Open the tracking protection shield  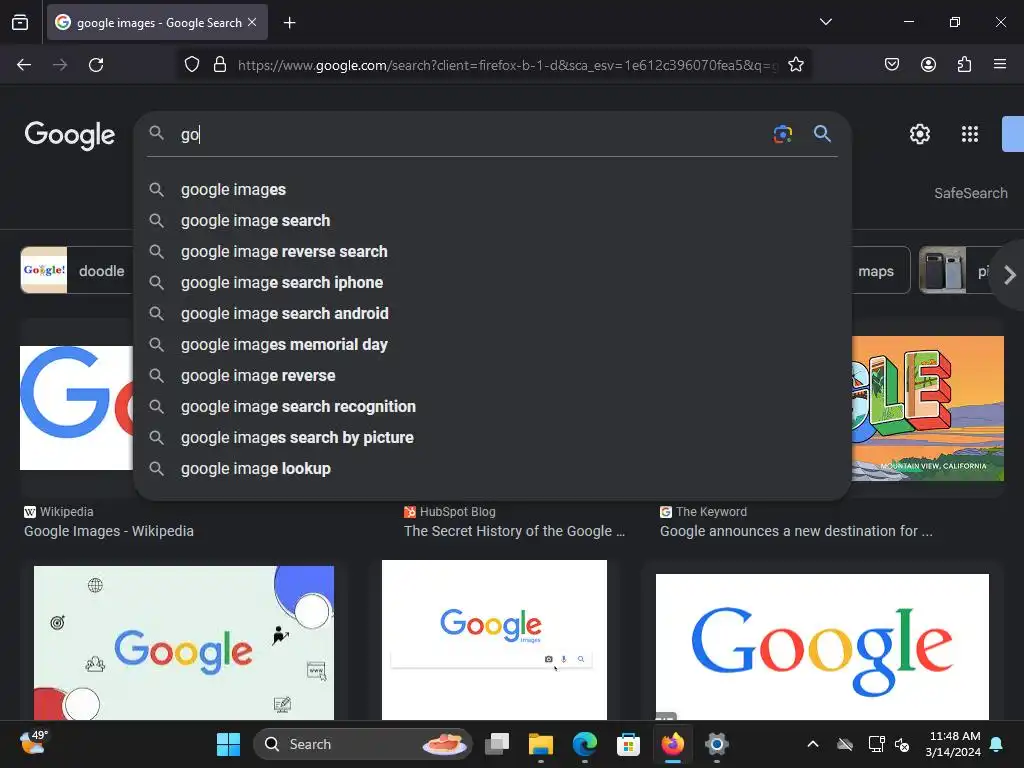tap(192, 65)
